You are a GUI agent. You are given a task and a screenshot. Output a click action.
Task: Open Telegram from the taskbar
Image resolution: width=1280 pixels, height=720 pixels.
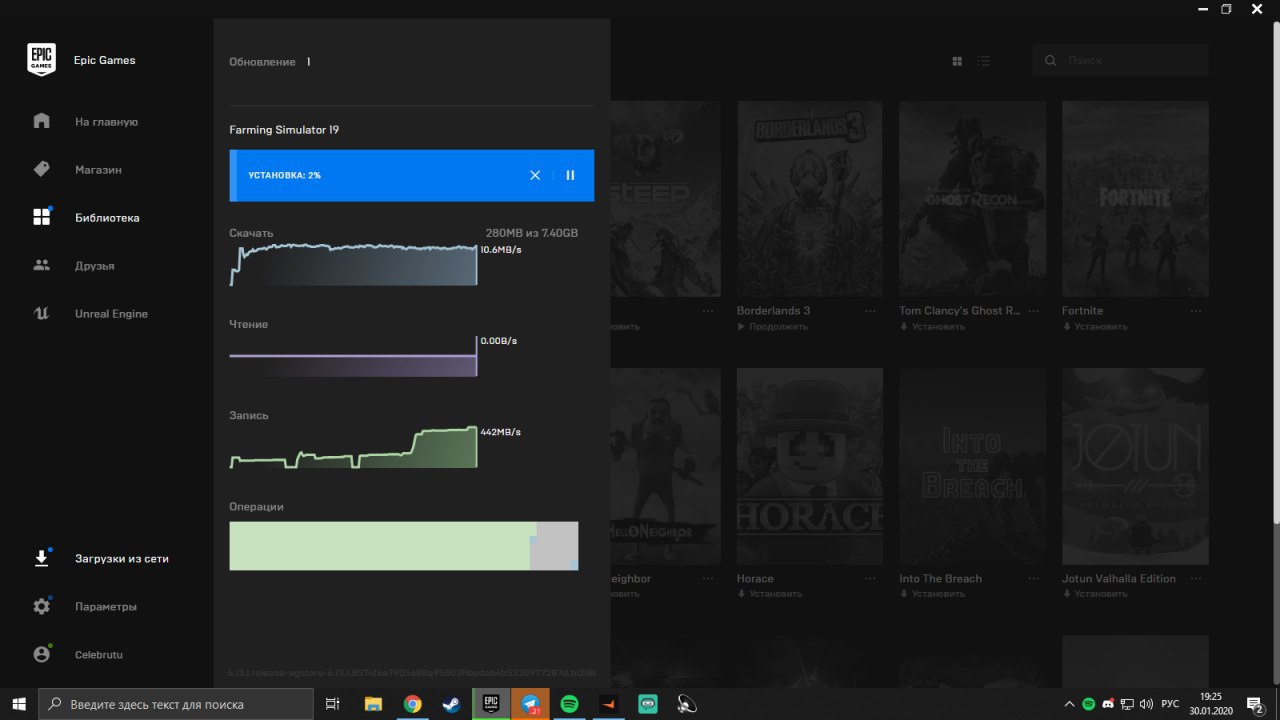pyautogui.click(x=530, y=704)
